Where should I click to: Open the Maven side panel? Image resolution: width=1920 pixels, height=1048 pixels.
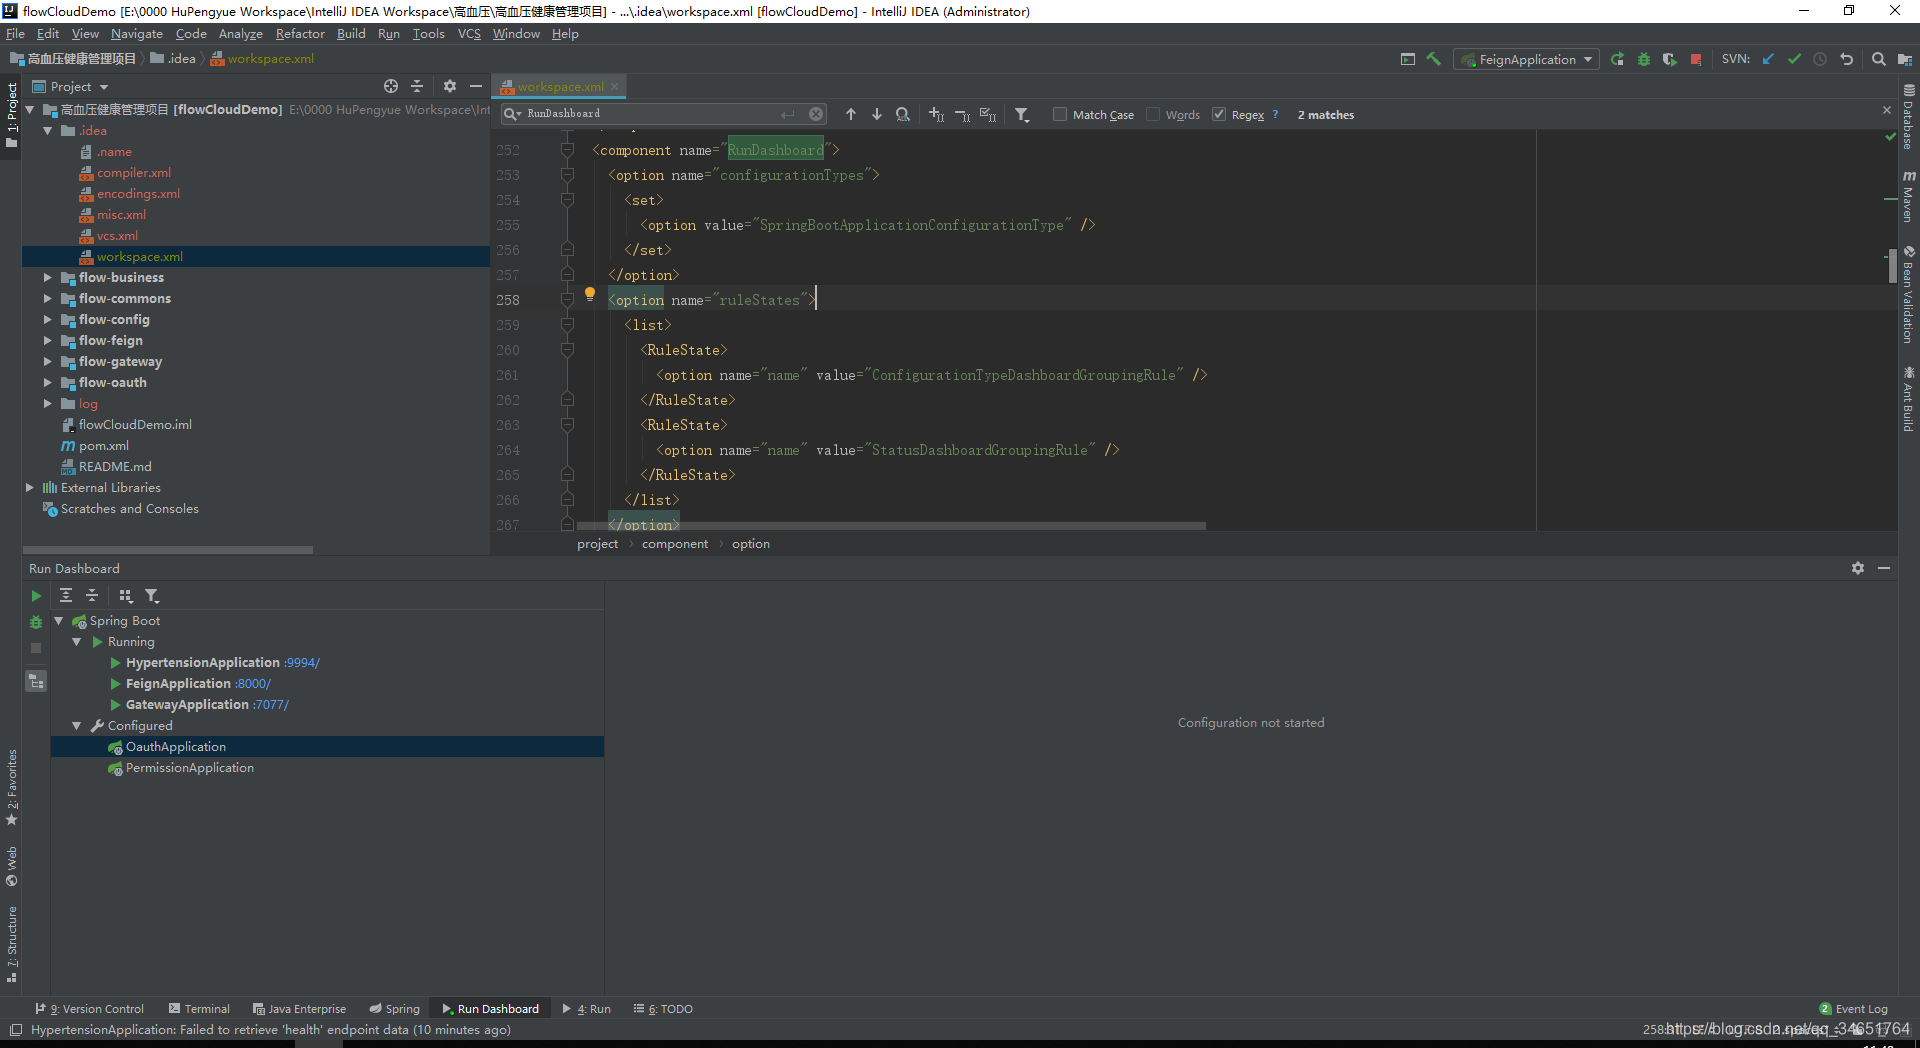[x=1908, y=196]
